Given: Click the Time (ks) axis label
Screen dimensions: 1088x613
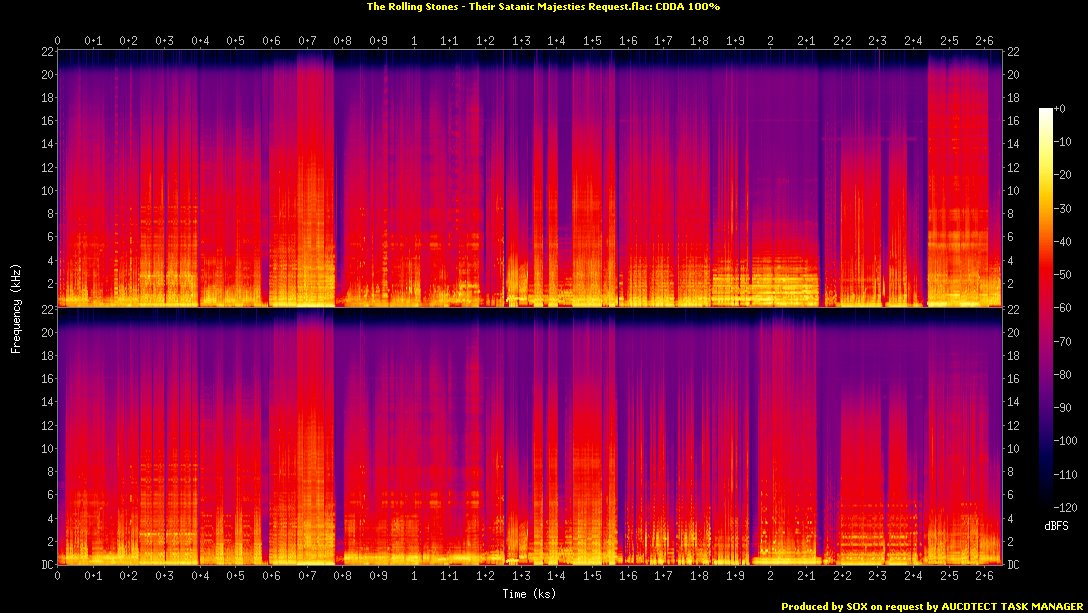Looking at the screenshot, I should pyautogui.click(x=531, y=593).
